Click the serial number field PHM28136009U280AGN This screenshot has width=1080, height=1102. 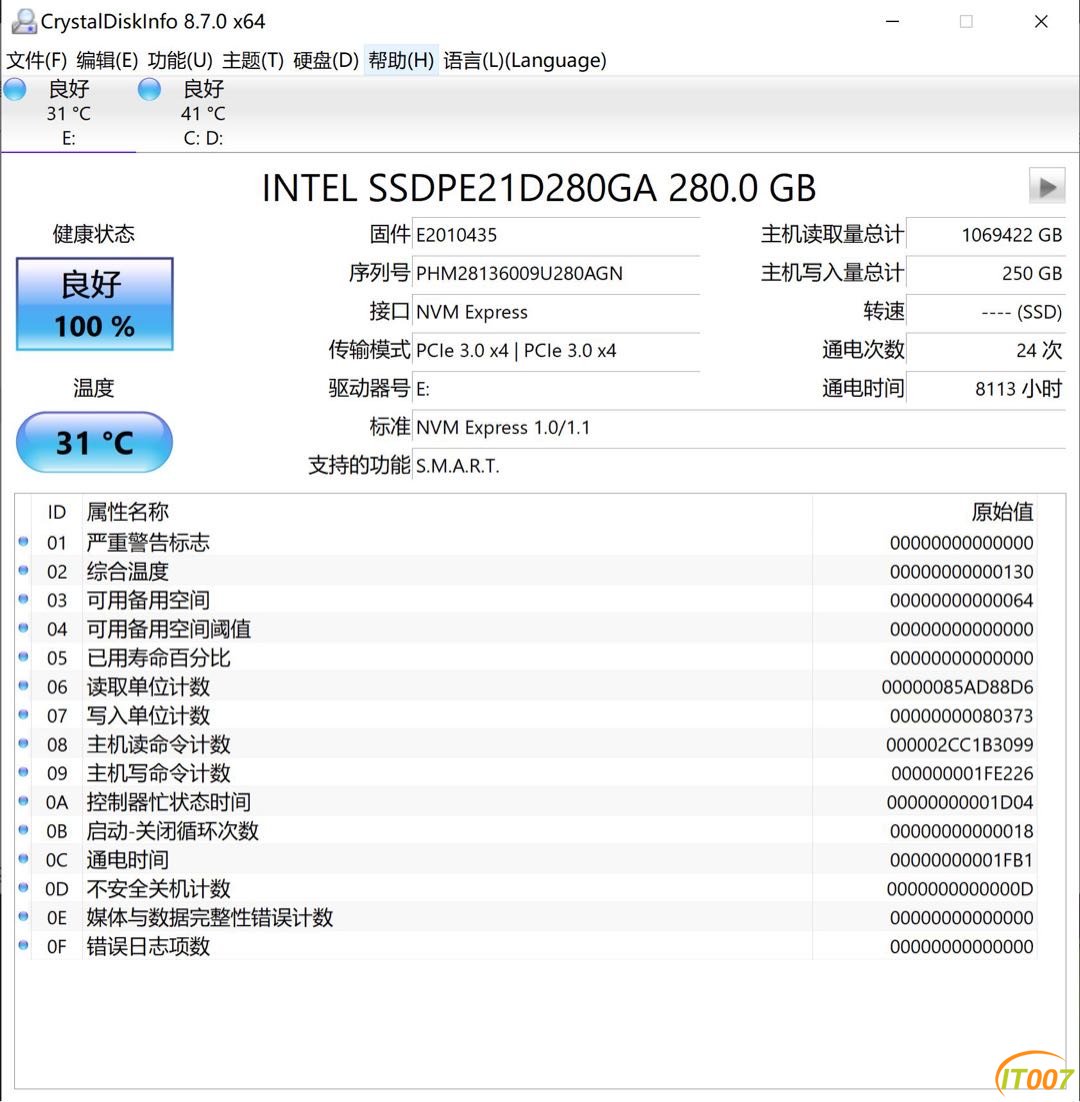(x=556, y=273)
